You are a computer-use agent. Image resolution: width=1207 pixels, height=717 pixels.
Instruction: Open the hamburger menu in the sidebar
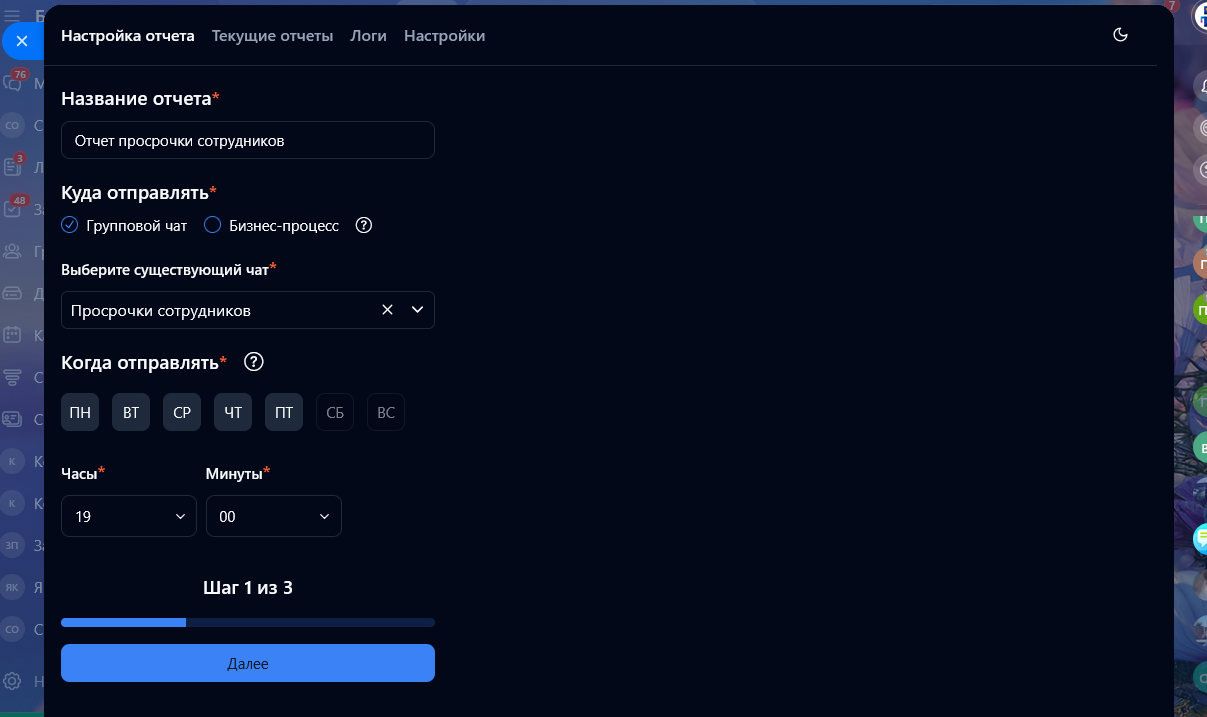(x=12, y=15)
